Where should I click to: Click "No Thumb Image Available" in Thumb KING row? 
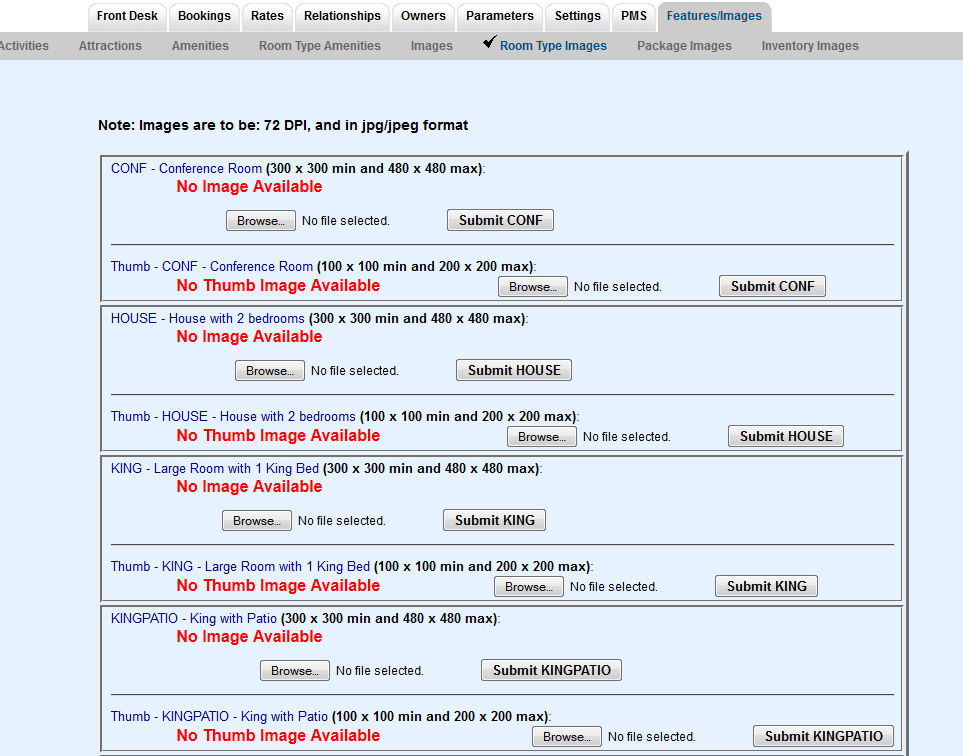278,585
